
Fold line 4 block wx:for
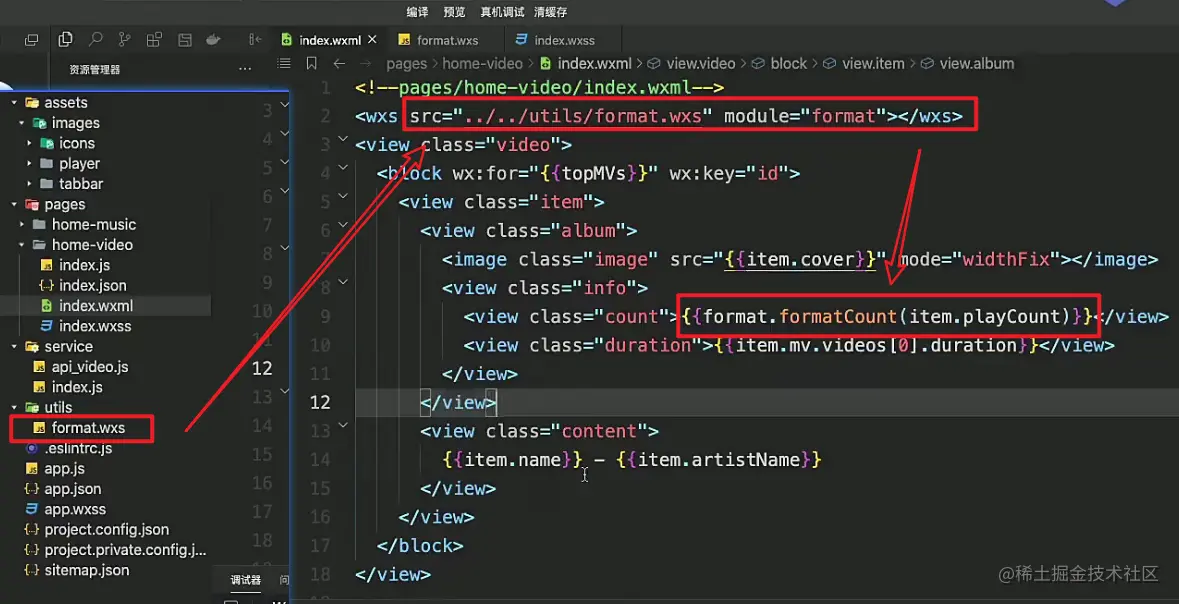[x=343, y=168]
